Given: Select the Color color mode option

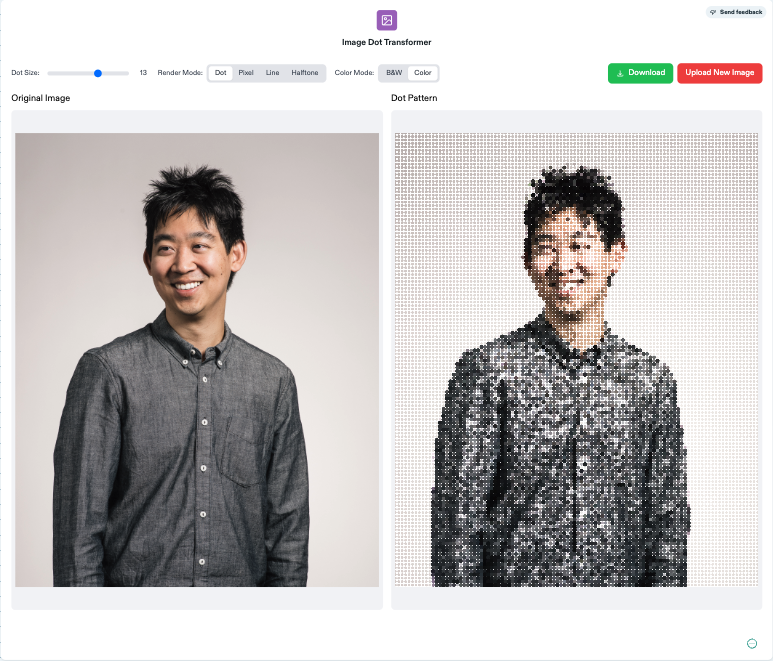Looking at the screenshot, I should pos(423,73).
